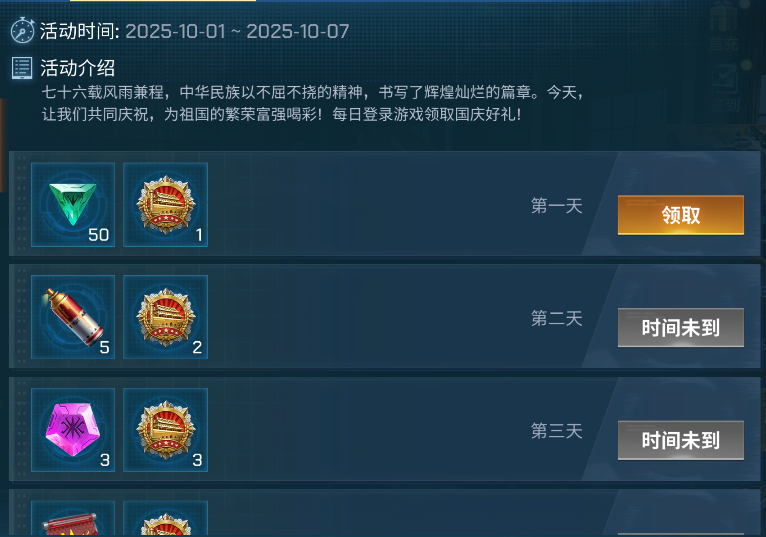Screen dimensions: 766x537
Task: Claim the day one reward with 领取
Action: tap(681, 215)
